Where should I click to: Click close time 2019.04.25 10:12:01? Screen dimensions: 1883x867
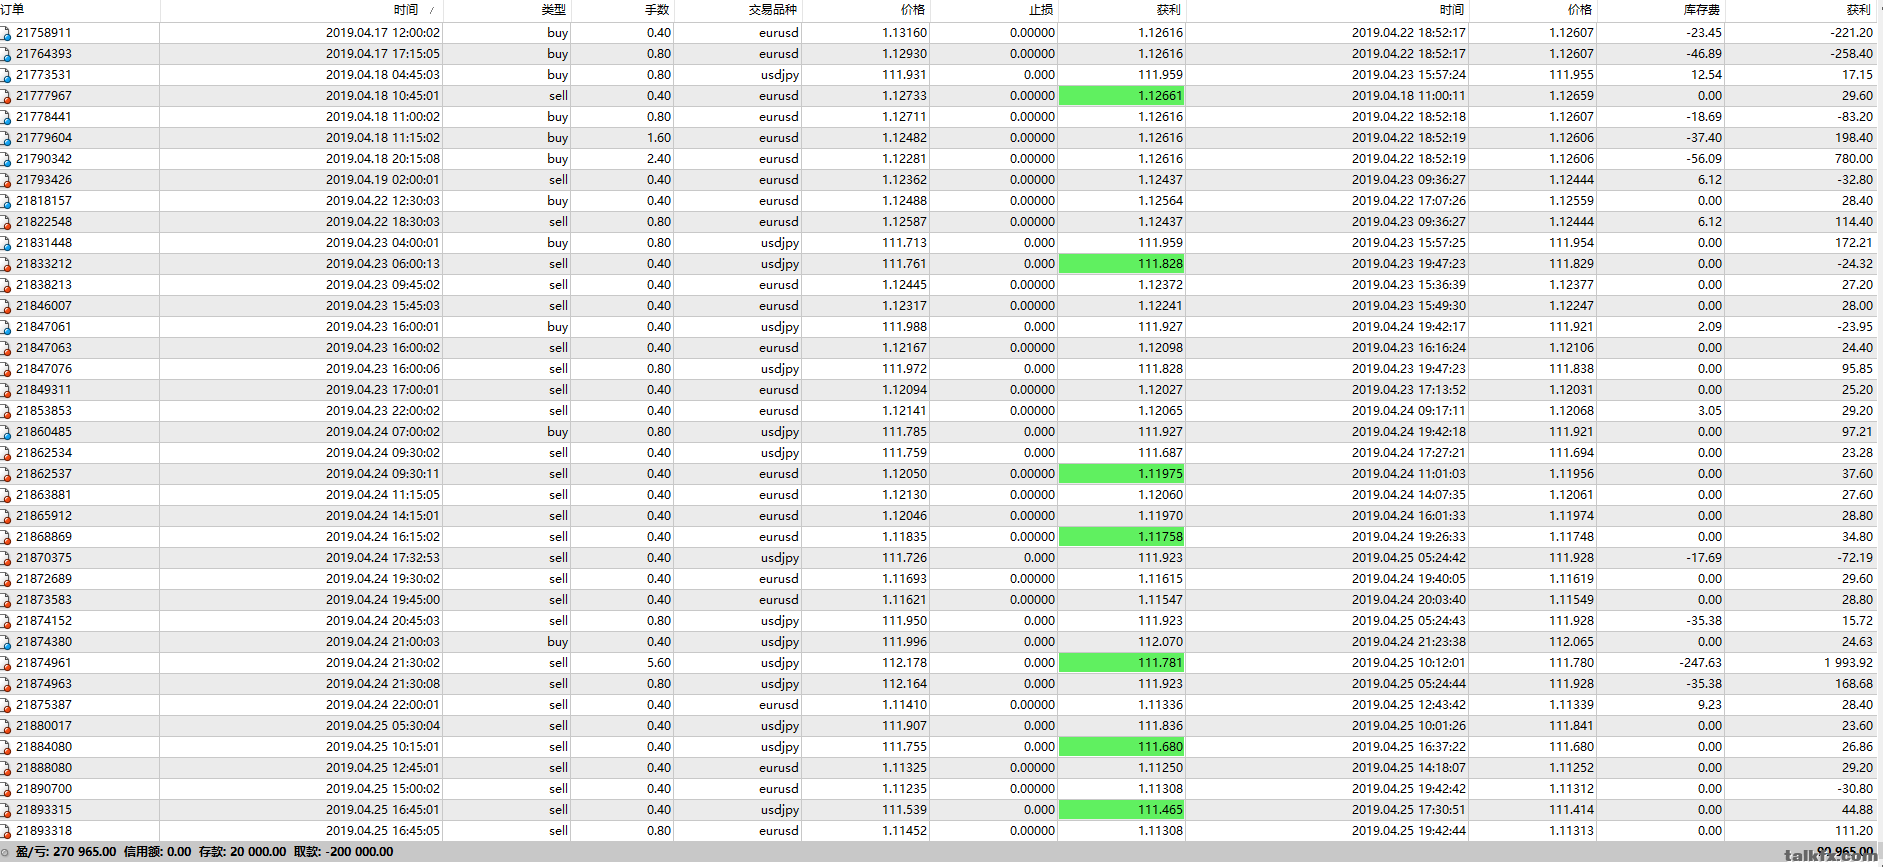coord(1409,663)
